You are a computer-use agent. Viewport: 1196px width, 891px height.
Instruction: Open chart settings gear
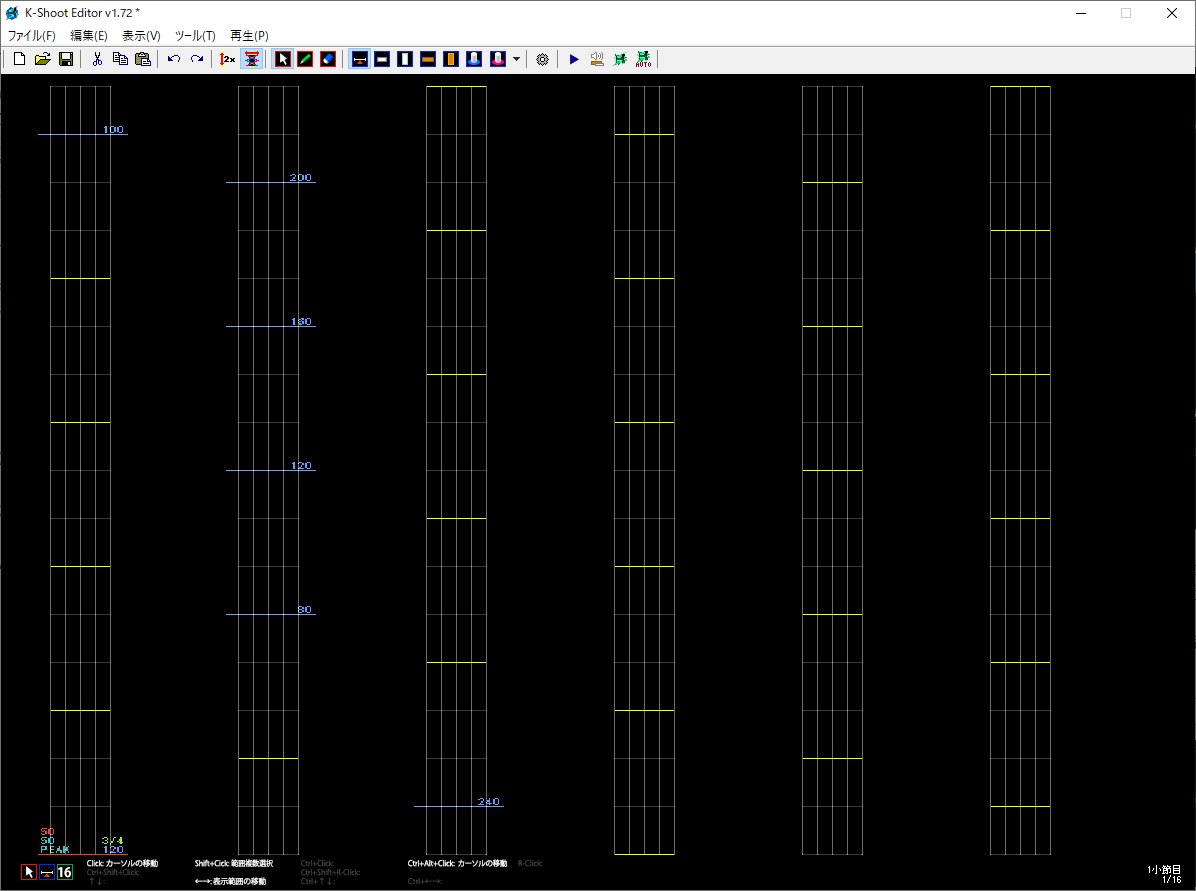pos(542,59)
